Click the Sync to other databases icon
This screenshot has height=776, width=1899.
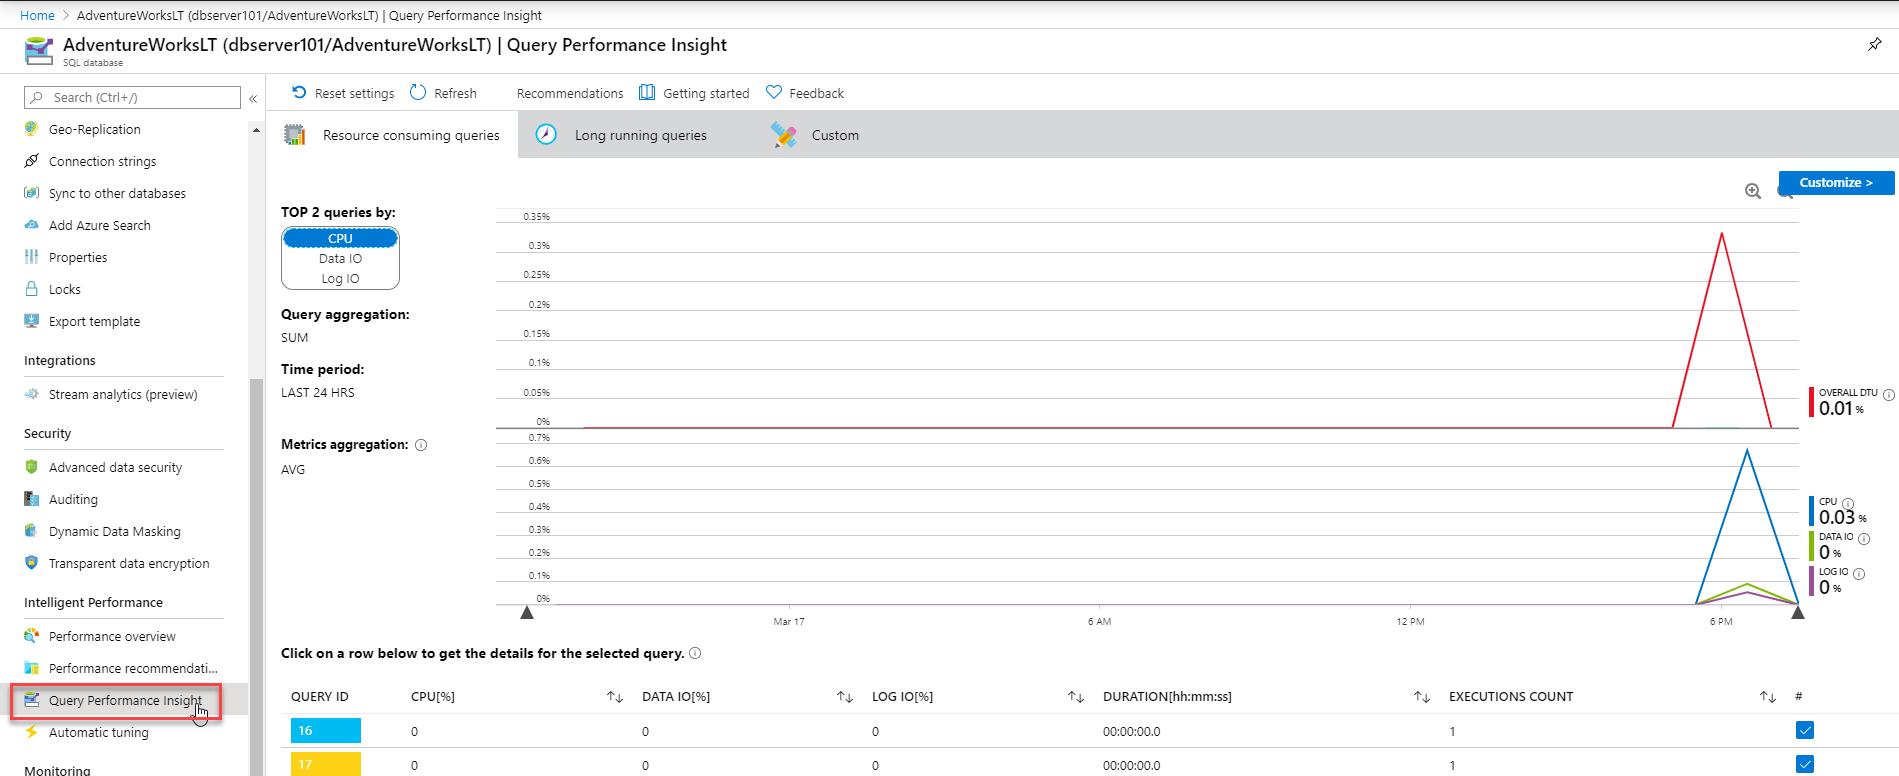click(x=32, y=193)
